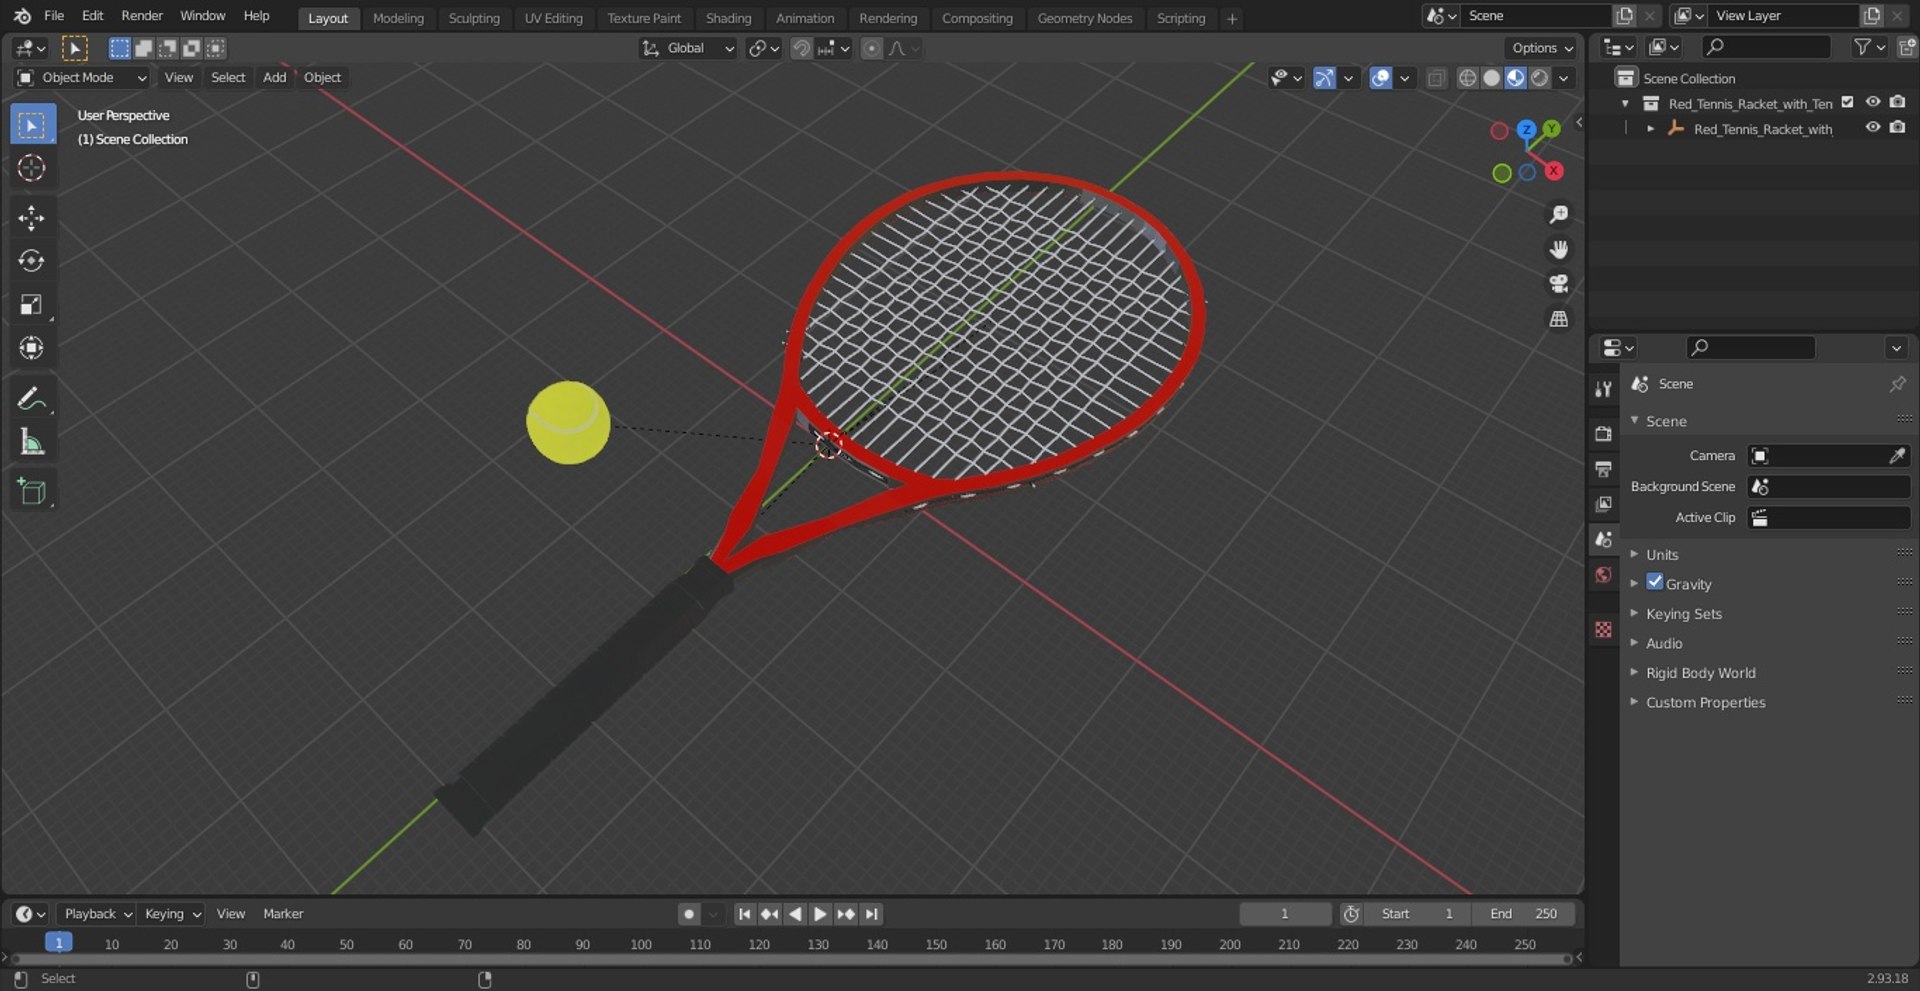This screenshot has width=1920, height=991.
Task: Click the blue Z axis gizmo circle
Action: tap(1526, 129)
